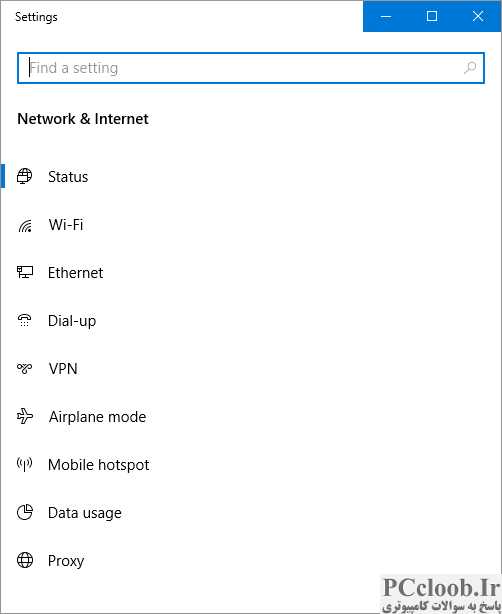Click the search magnifier icon
The width and height of the screenshot is (502, 614).
click(x=469, y=68)
